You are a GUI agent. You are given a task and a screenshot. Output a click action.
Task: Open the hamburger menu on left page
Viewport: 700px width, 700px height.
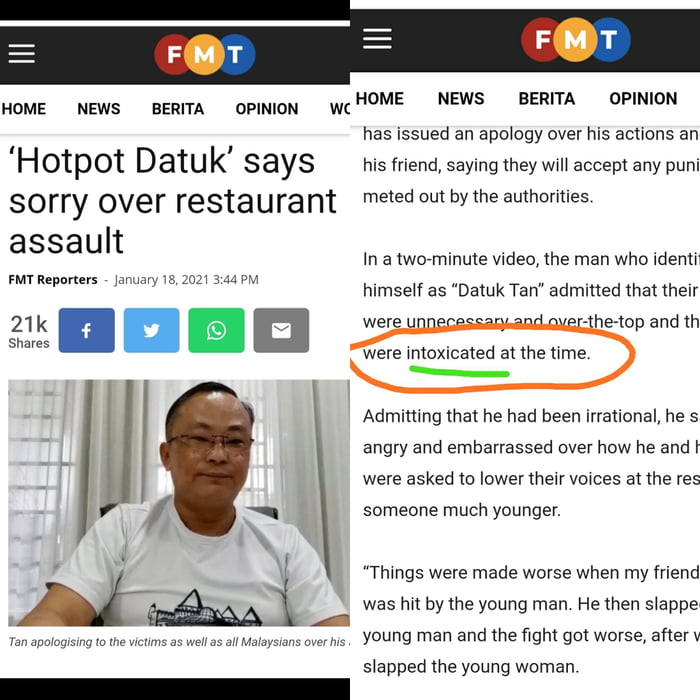21,54
